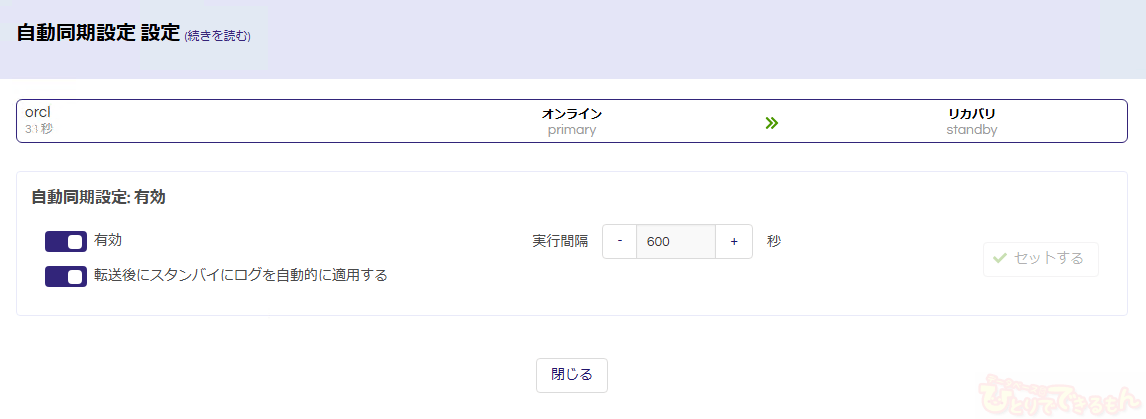Click the checkmark icon beside セットする
Viewport: 1146px width, 419px height.
pos(999,258)
